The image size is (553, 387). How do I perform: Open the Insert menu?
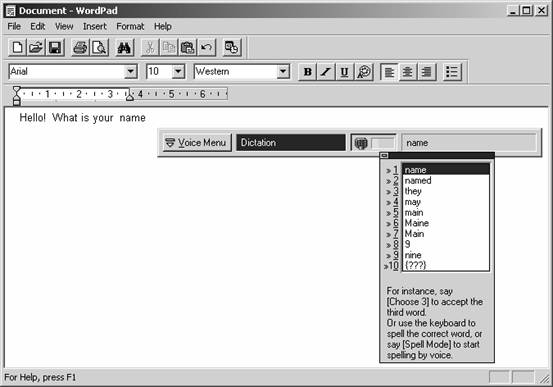click(x=95, y=26)
